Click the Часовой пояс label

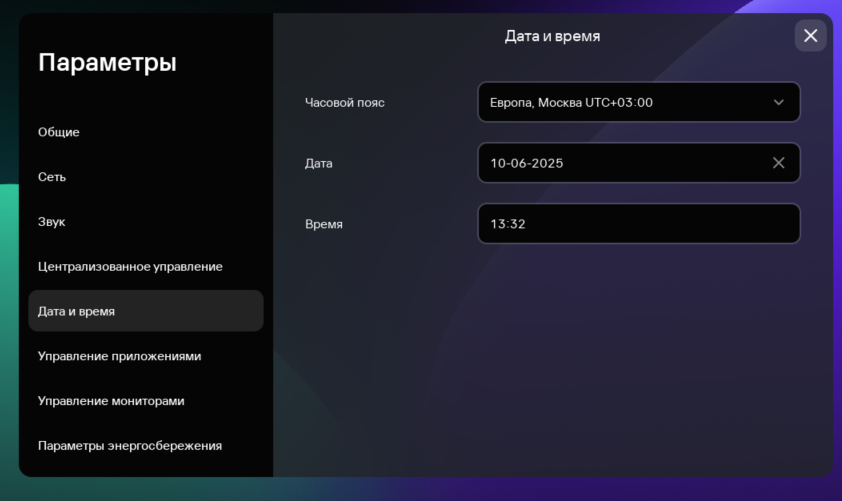coord(345,103)
